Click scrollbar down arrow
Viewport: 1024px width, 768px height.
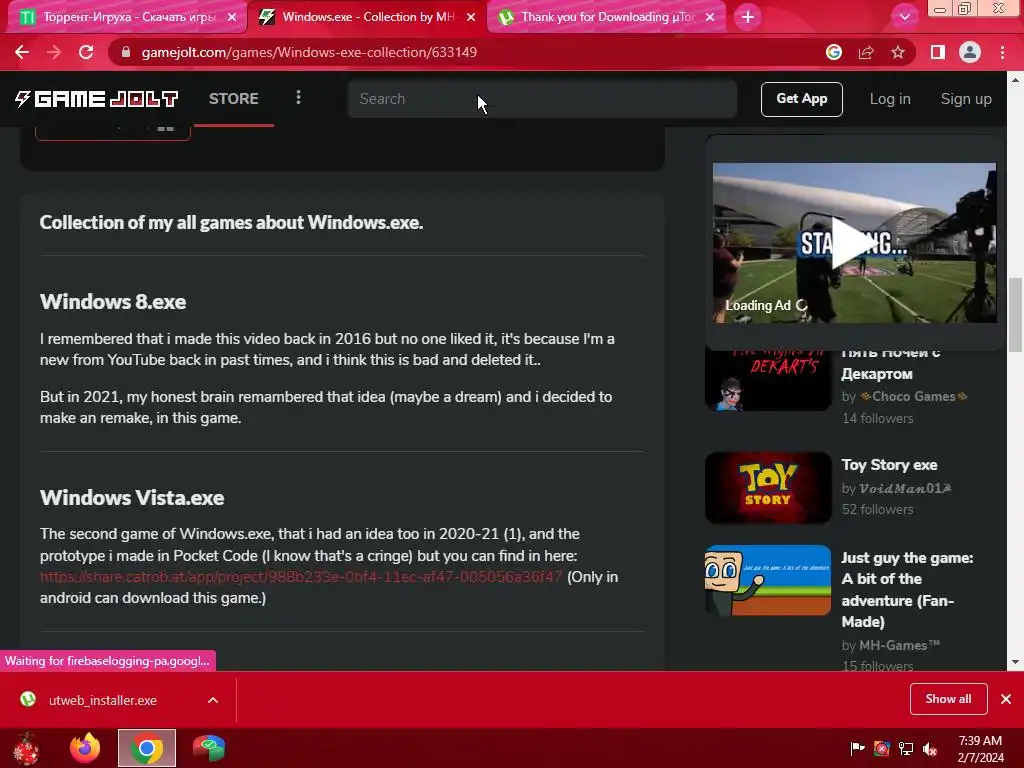click(1014, 662)
